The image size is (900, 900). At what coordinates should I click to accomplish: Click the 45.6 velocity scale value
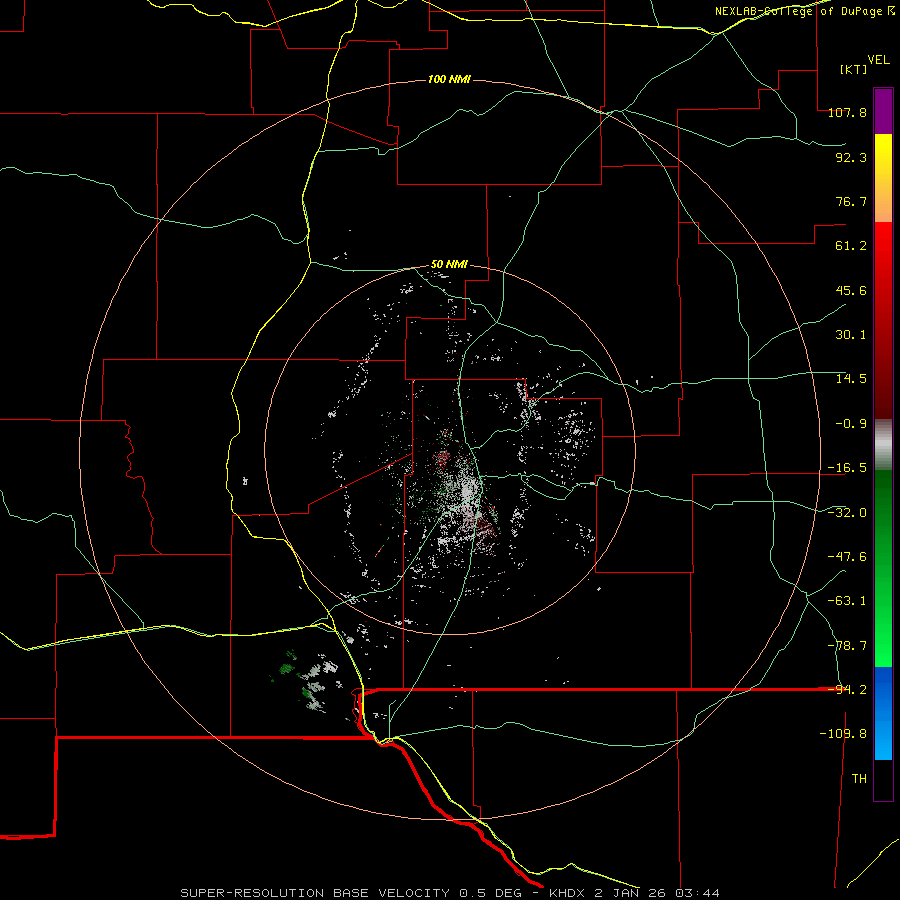pos(851,290)
